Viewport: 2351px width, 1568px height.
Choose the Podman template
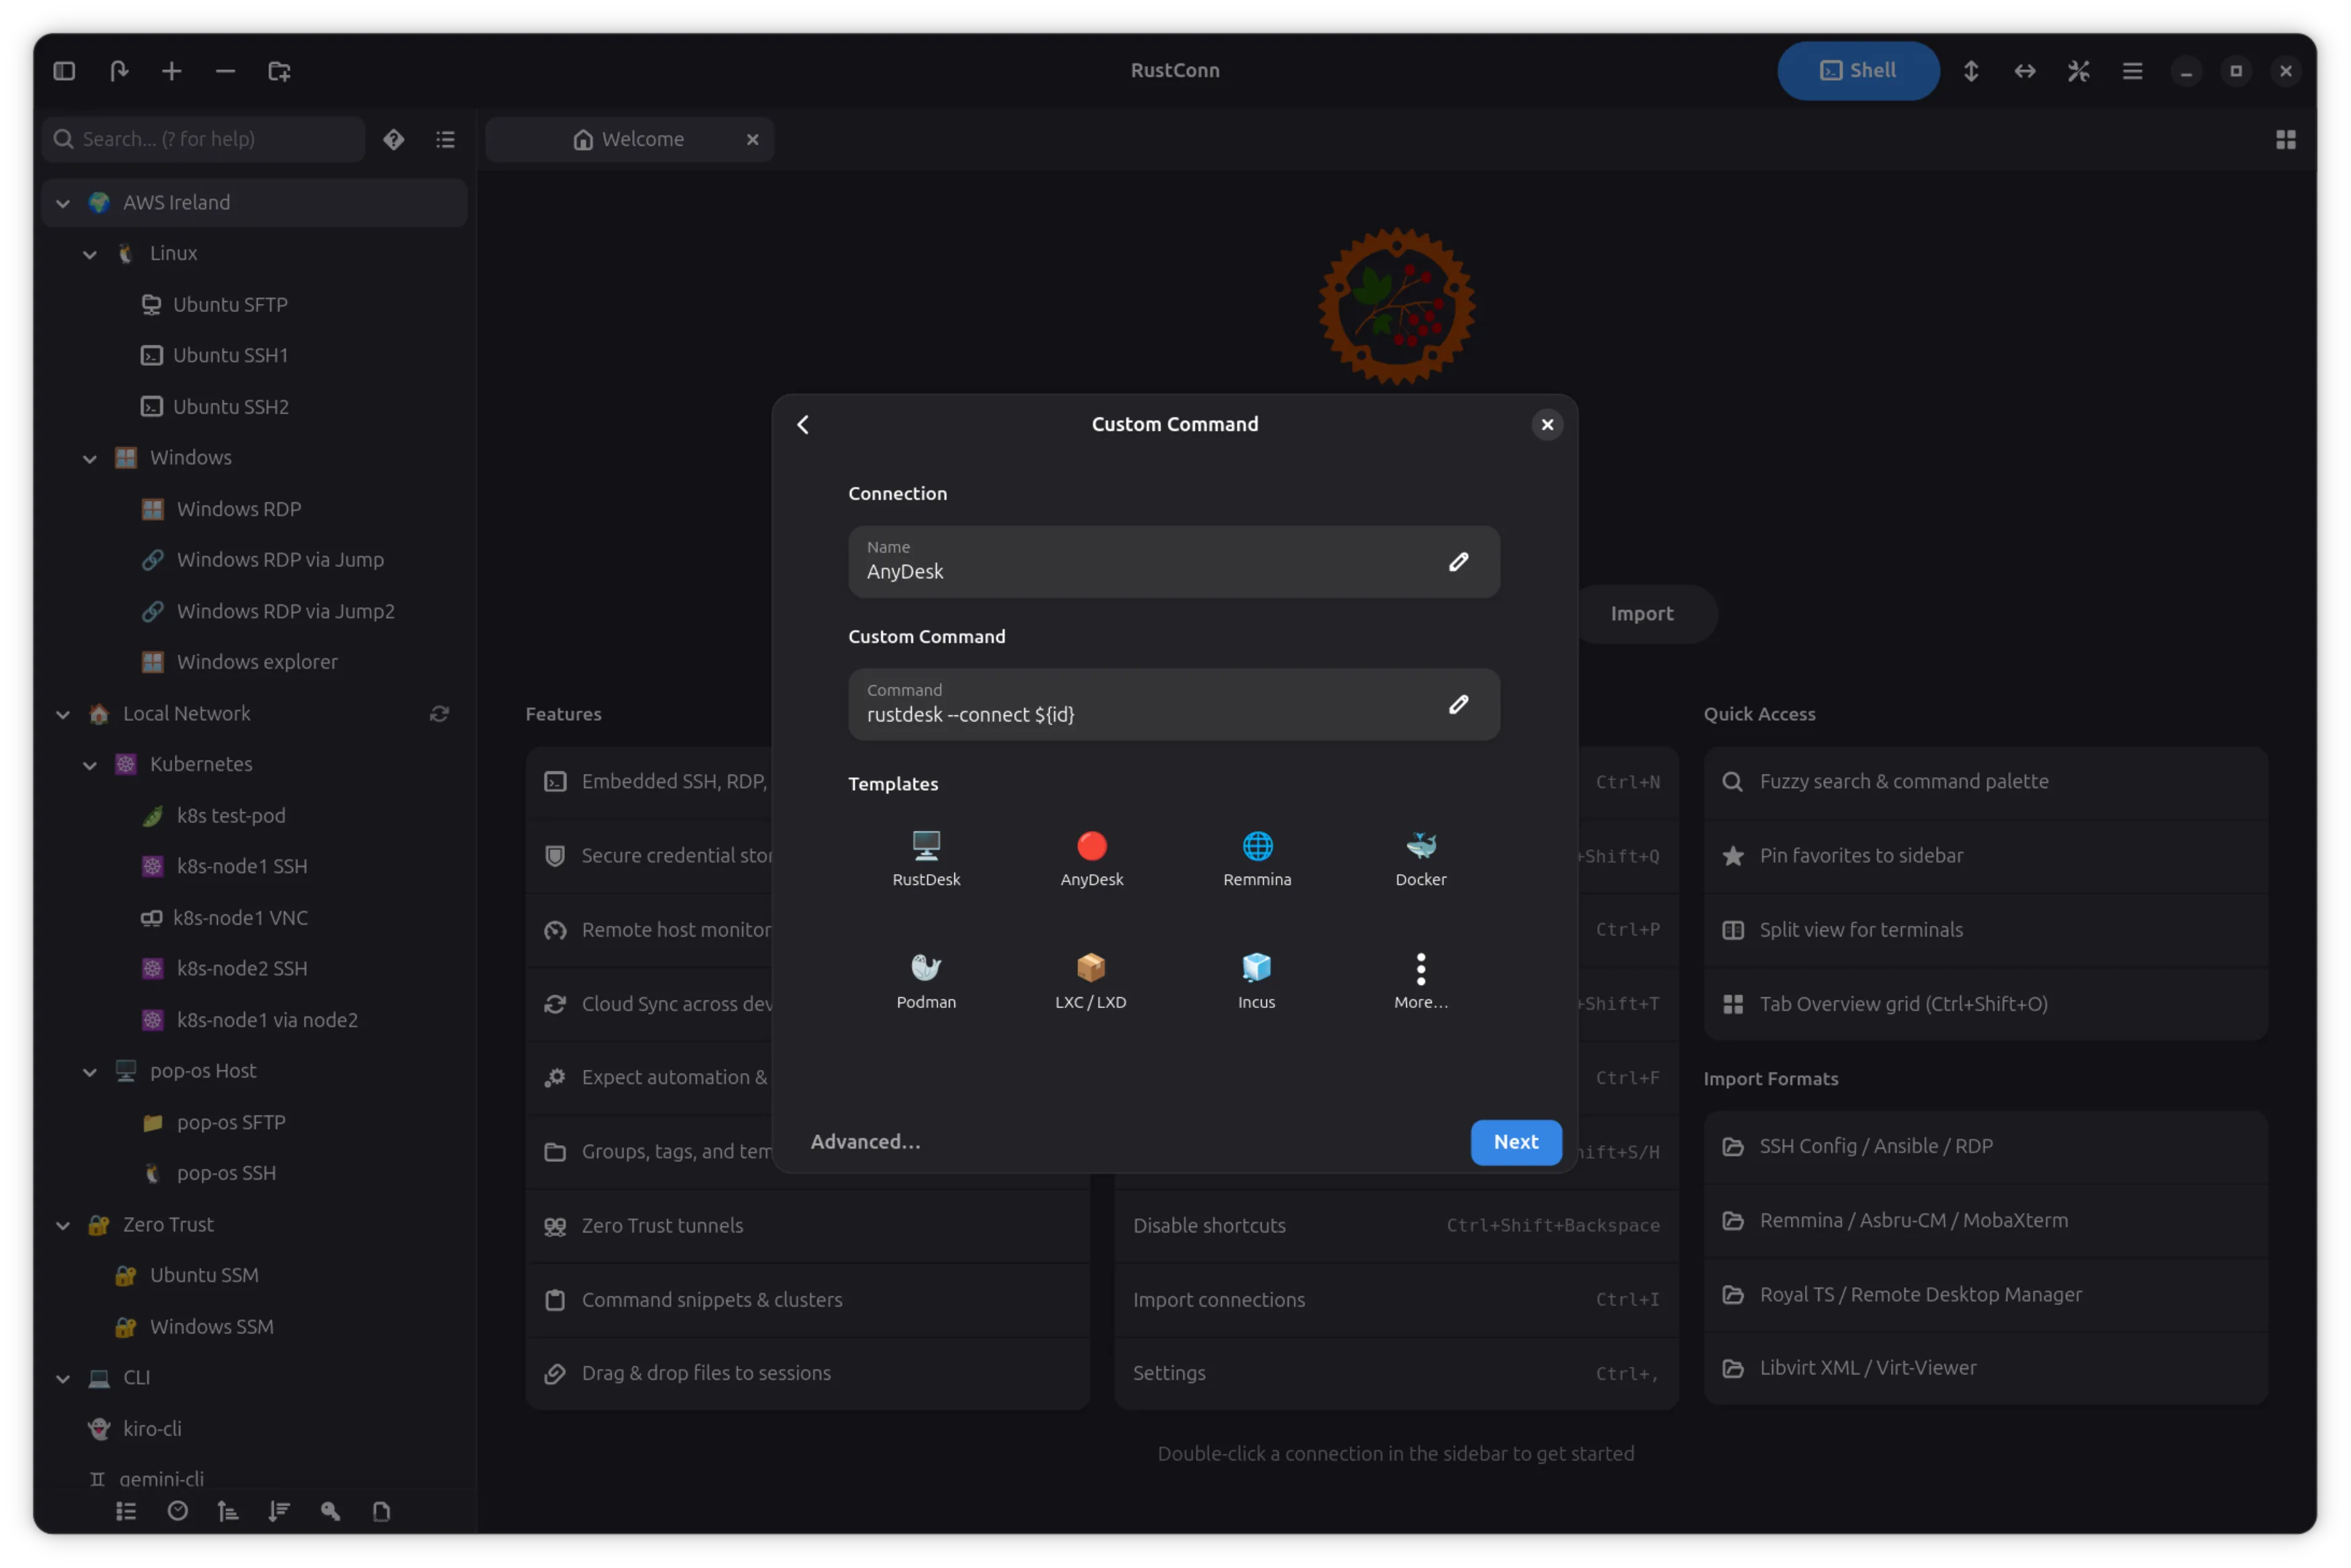point(926,981)
